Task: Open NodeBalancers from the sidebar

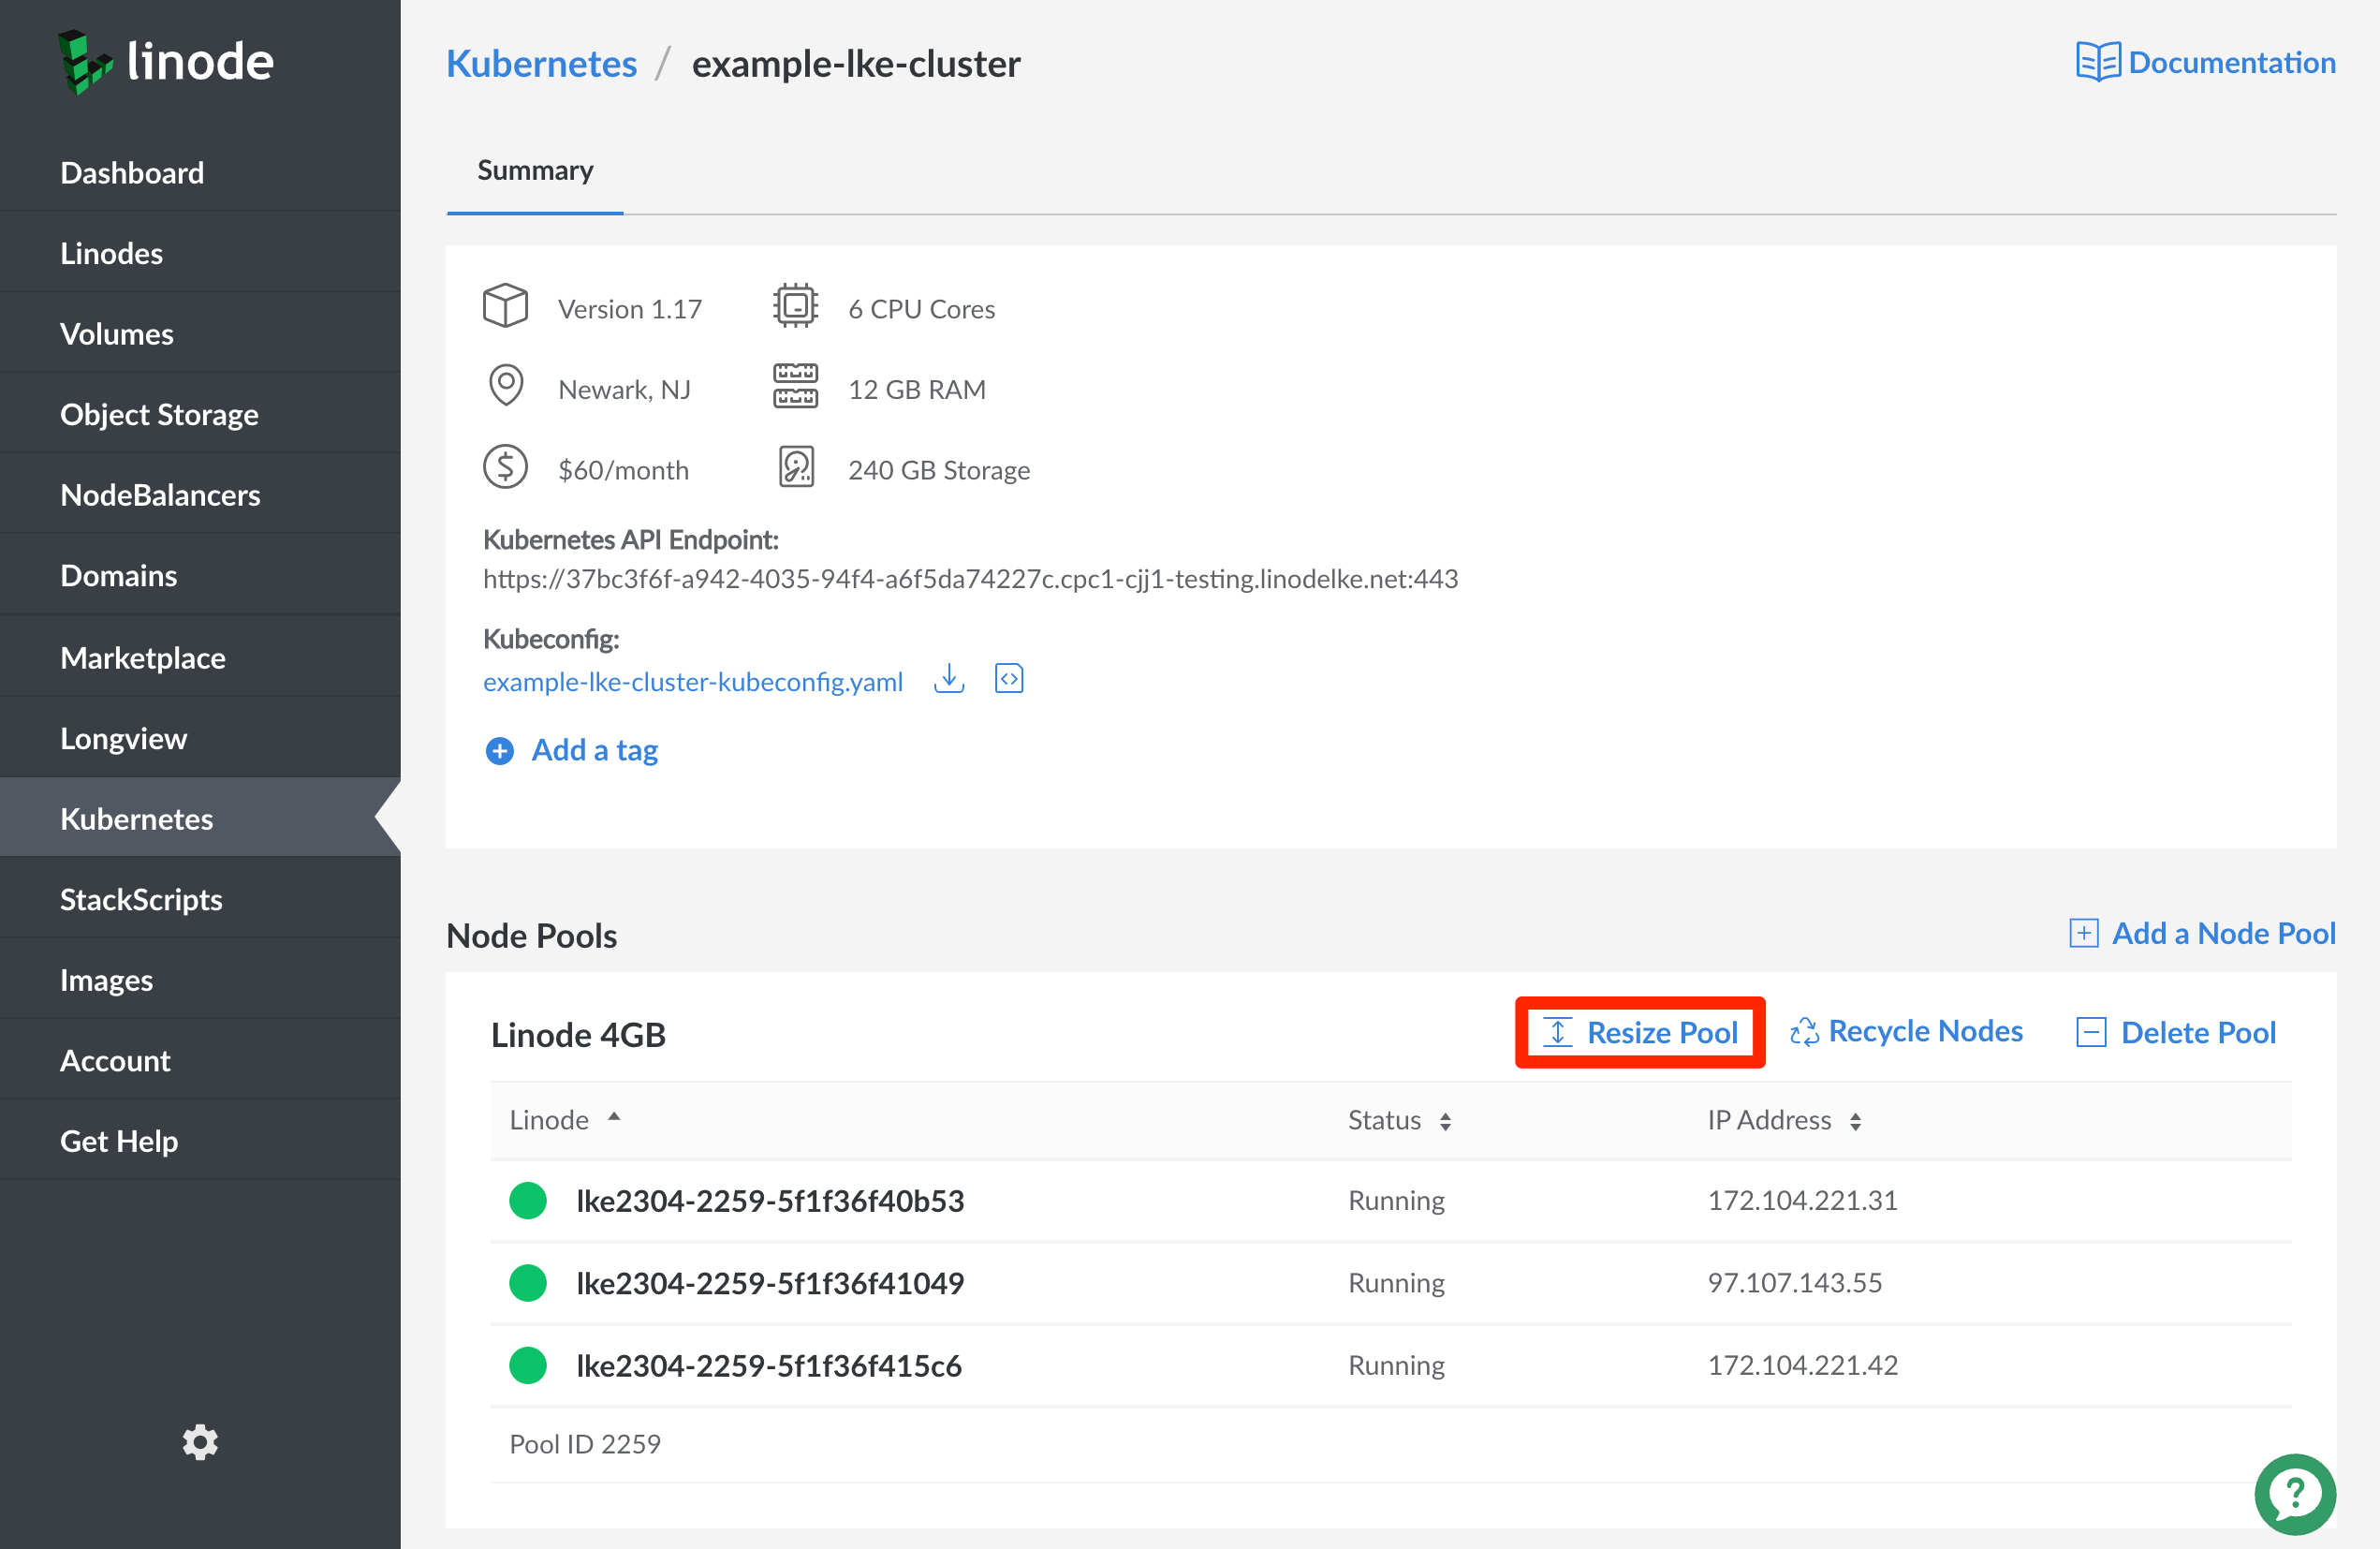Action: (x=160, y=495)
